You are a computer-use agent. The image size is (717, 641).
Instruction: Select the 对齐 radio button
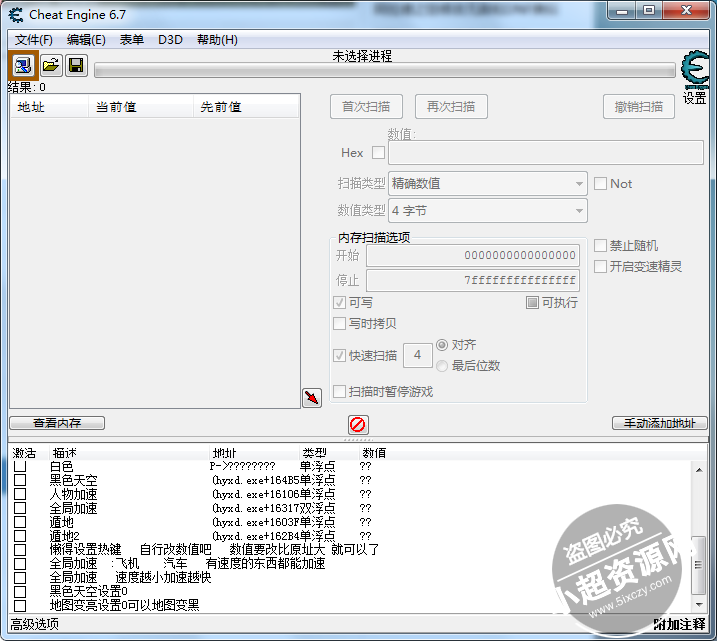click(x=442, y=345)
